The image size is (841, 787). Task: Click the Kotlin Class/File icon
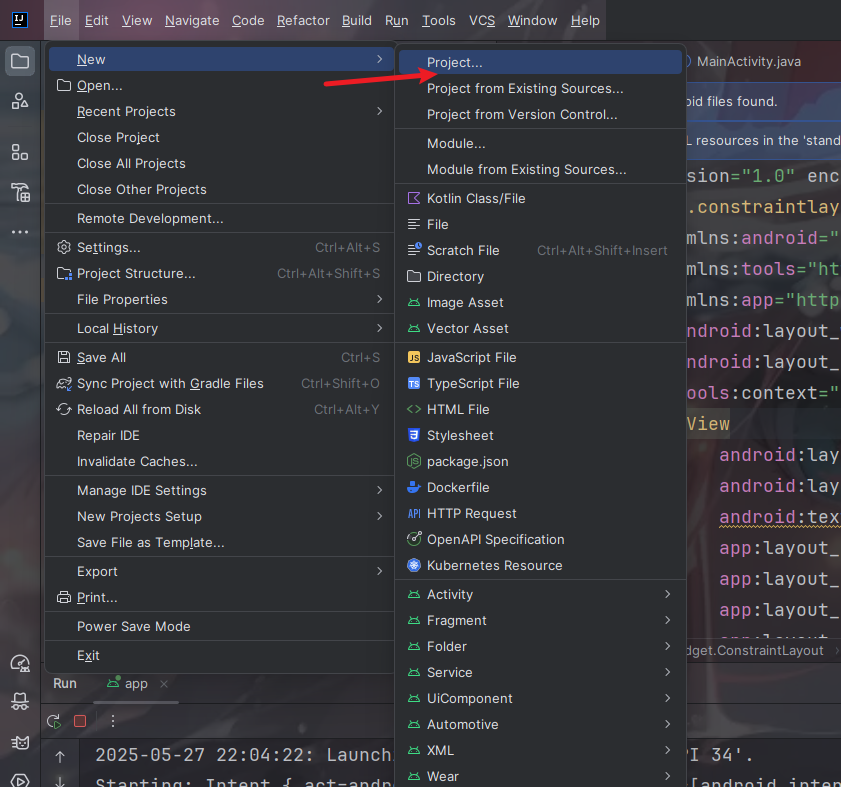pos(414,198)
